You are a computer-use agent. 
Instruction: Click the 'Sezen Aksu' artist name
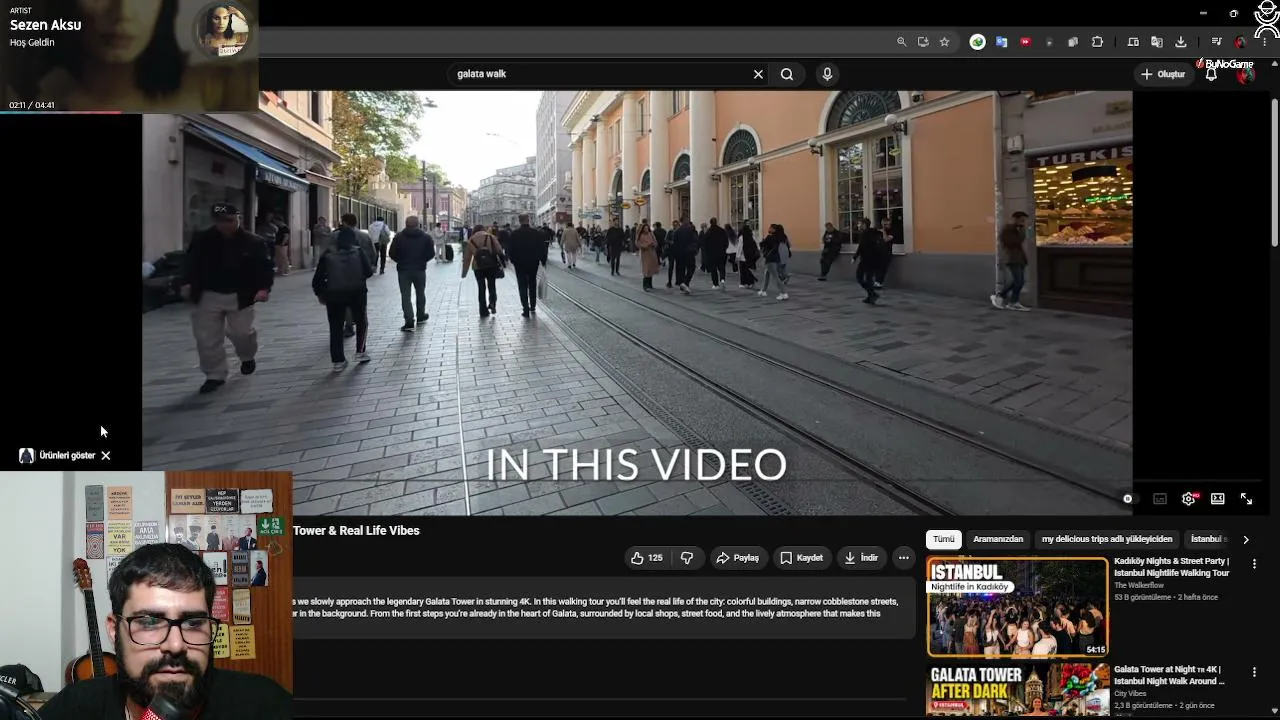pyautogui.click(x=45, y=25)
